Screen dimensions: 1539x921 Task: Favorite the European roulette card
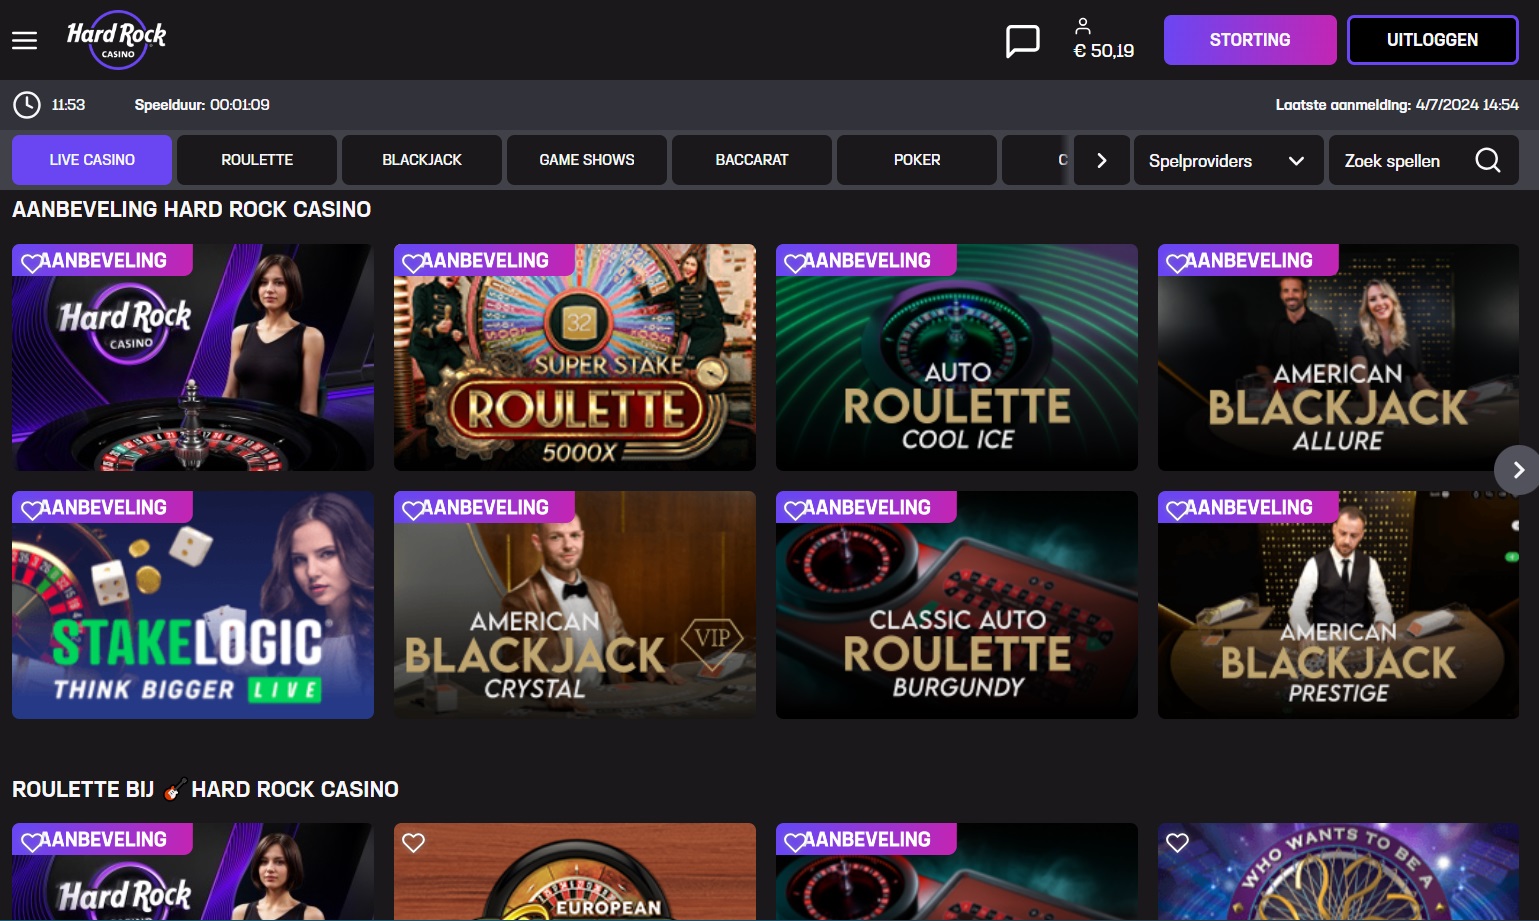413,842
